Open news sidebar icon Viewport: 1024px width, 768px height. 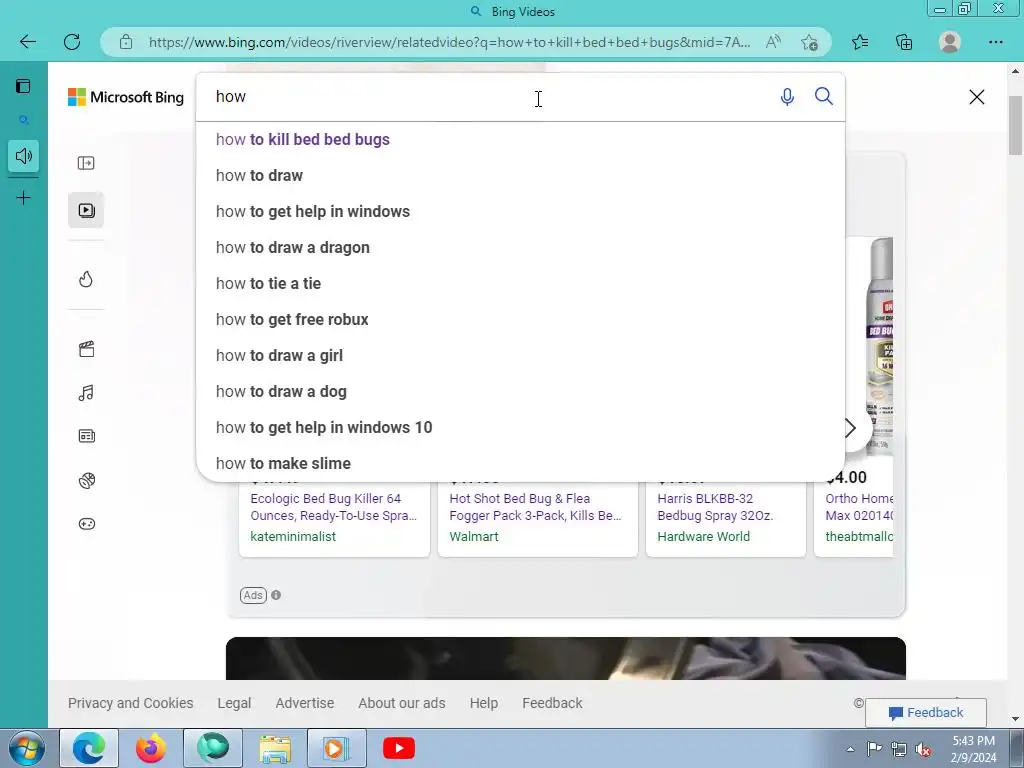[86, 436]
